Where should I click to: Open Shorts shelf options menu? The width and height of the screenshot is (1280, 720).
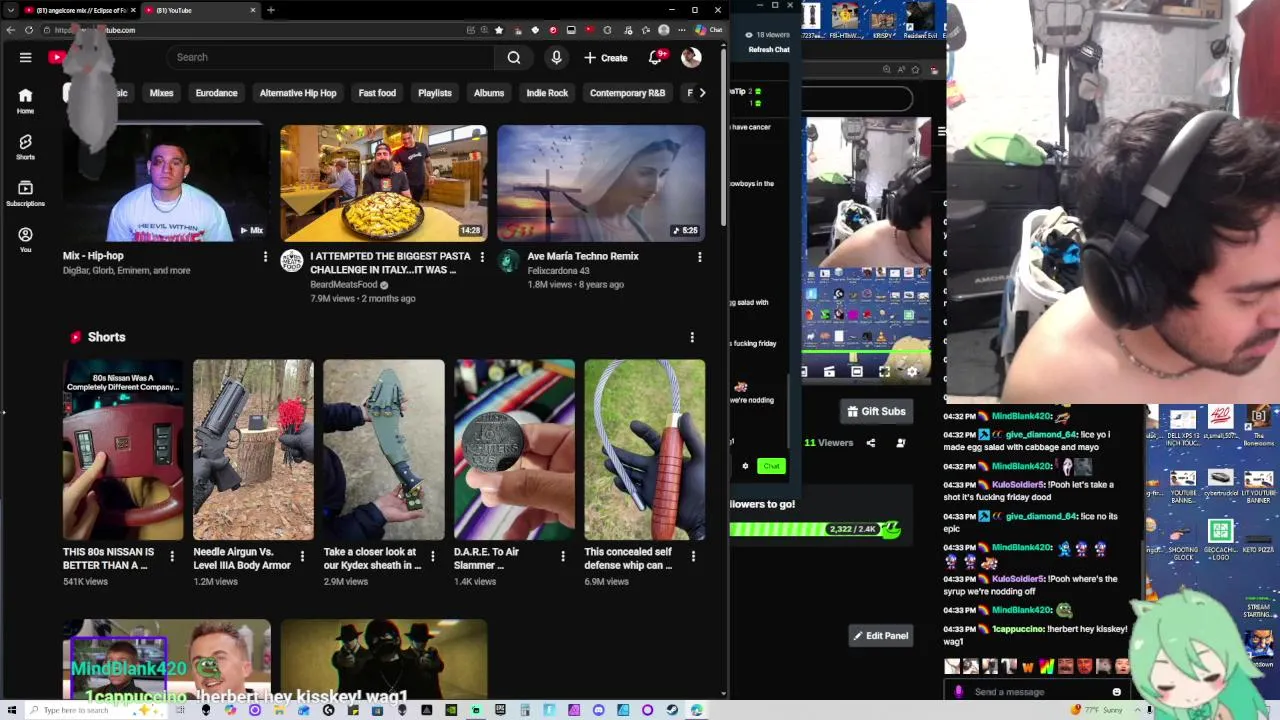(692, 338)
